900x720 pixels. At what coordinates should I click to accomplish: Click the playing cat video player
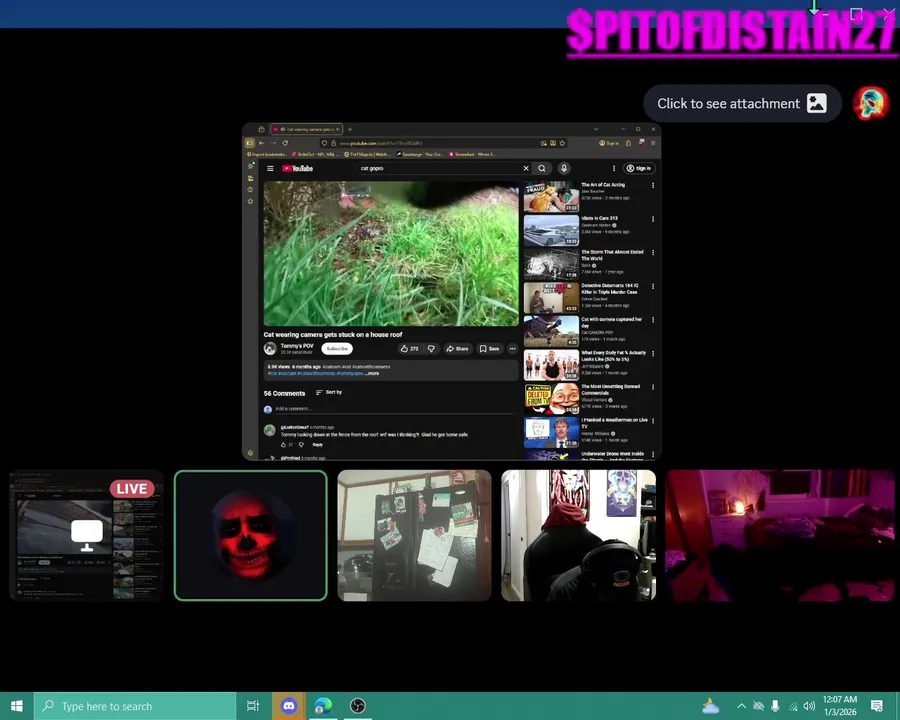pos(391,254)
